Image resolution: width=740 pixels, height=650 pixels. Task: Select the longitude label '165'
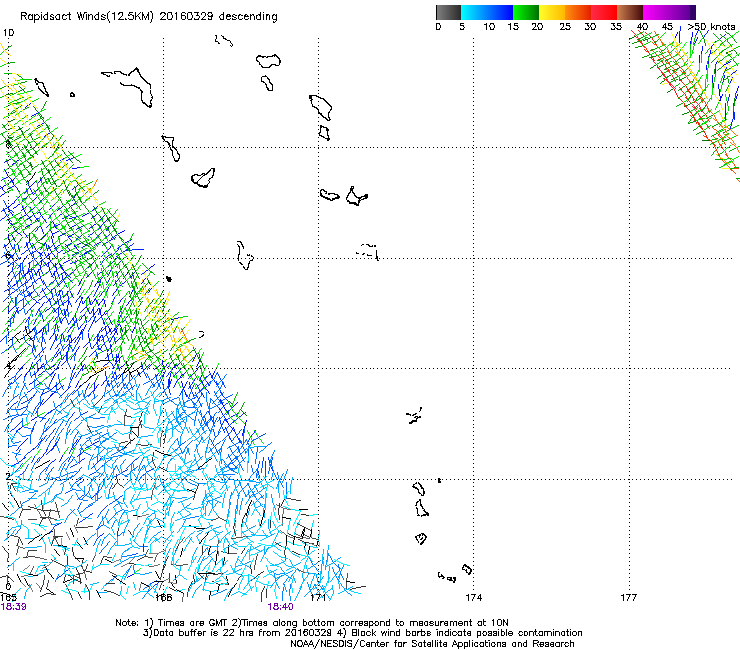coord(8,598)
